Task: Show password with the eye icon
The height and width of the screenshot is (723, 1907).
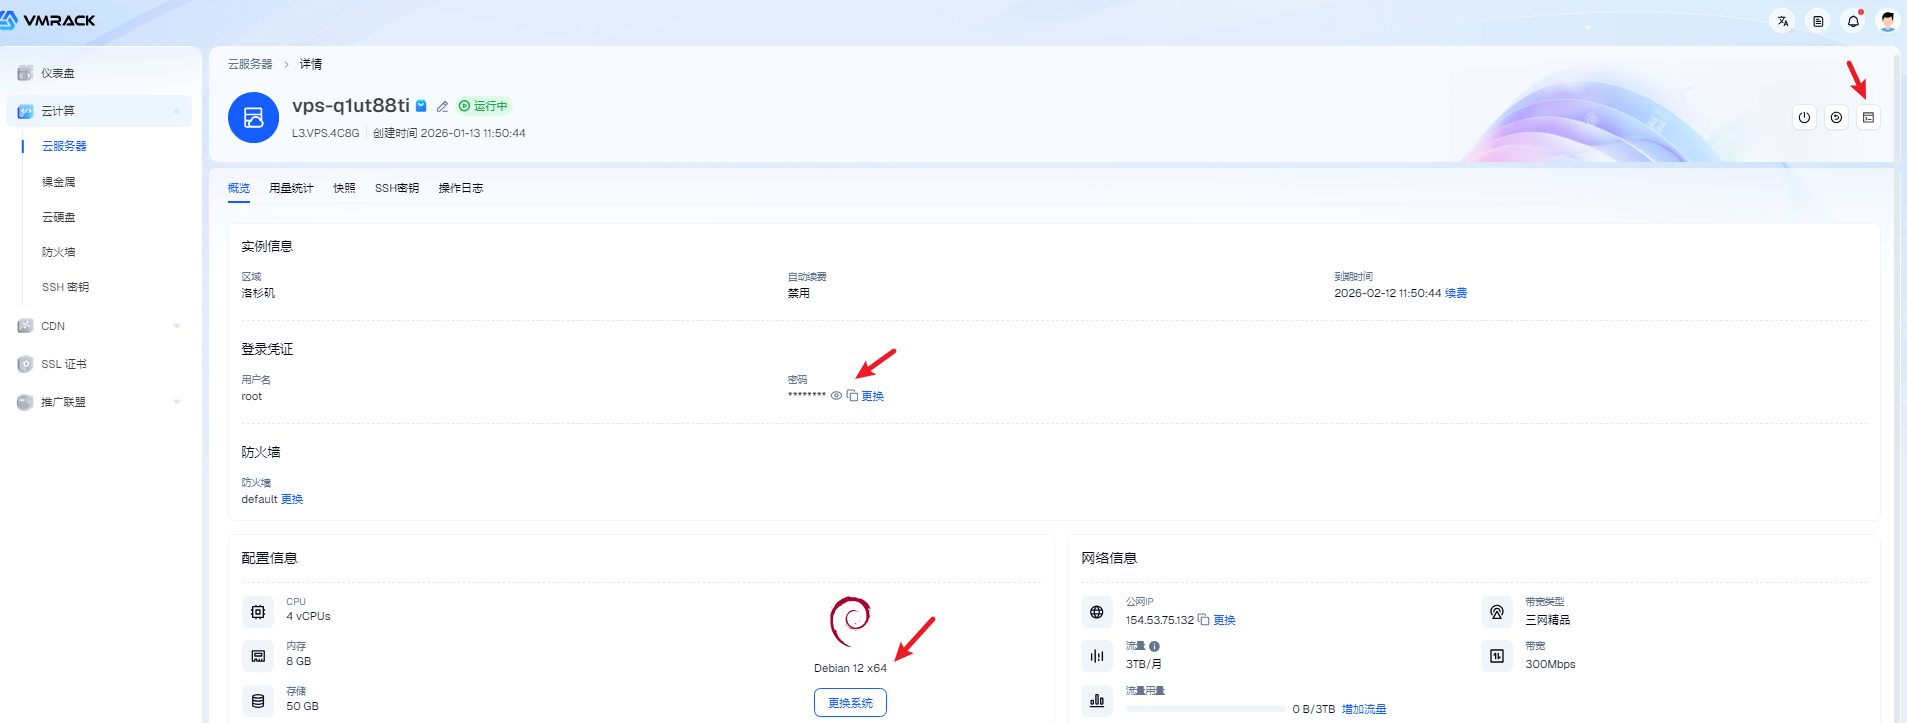Action: point(836,396)
